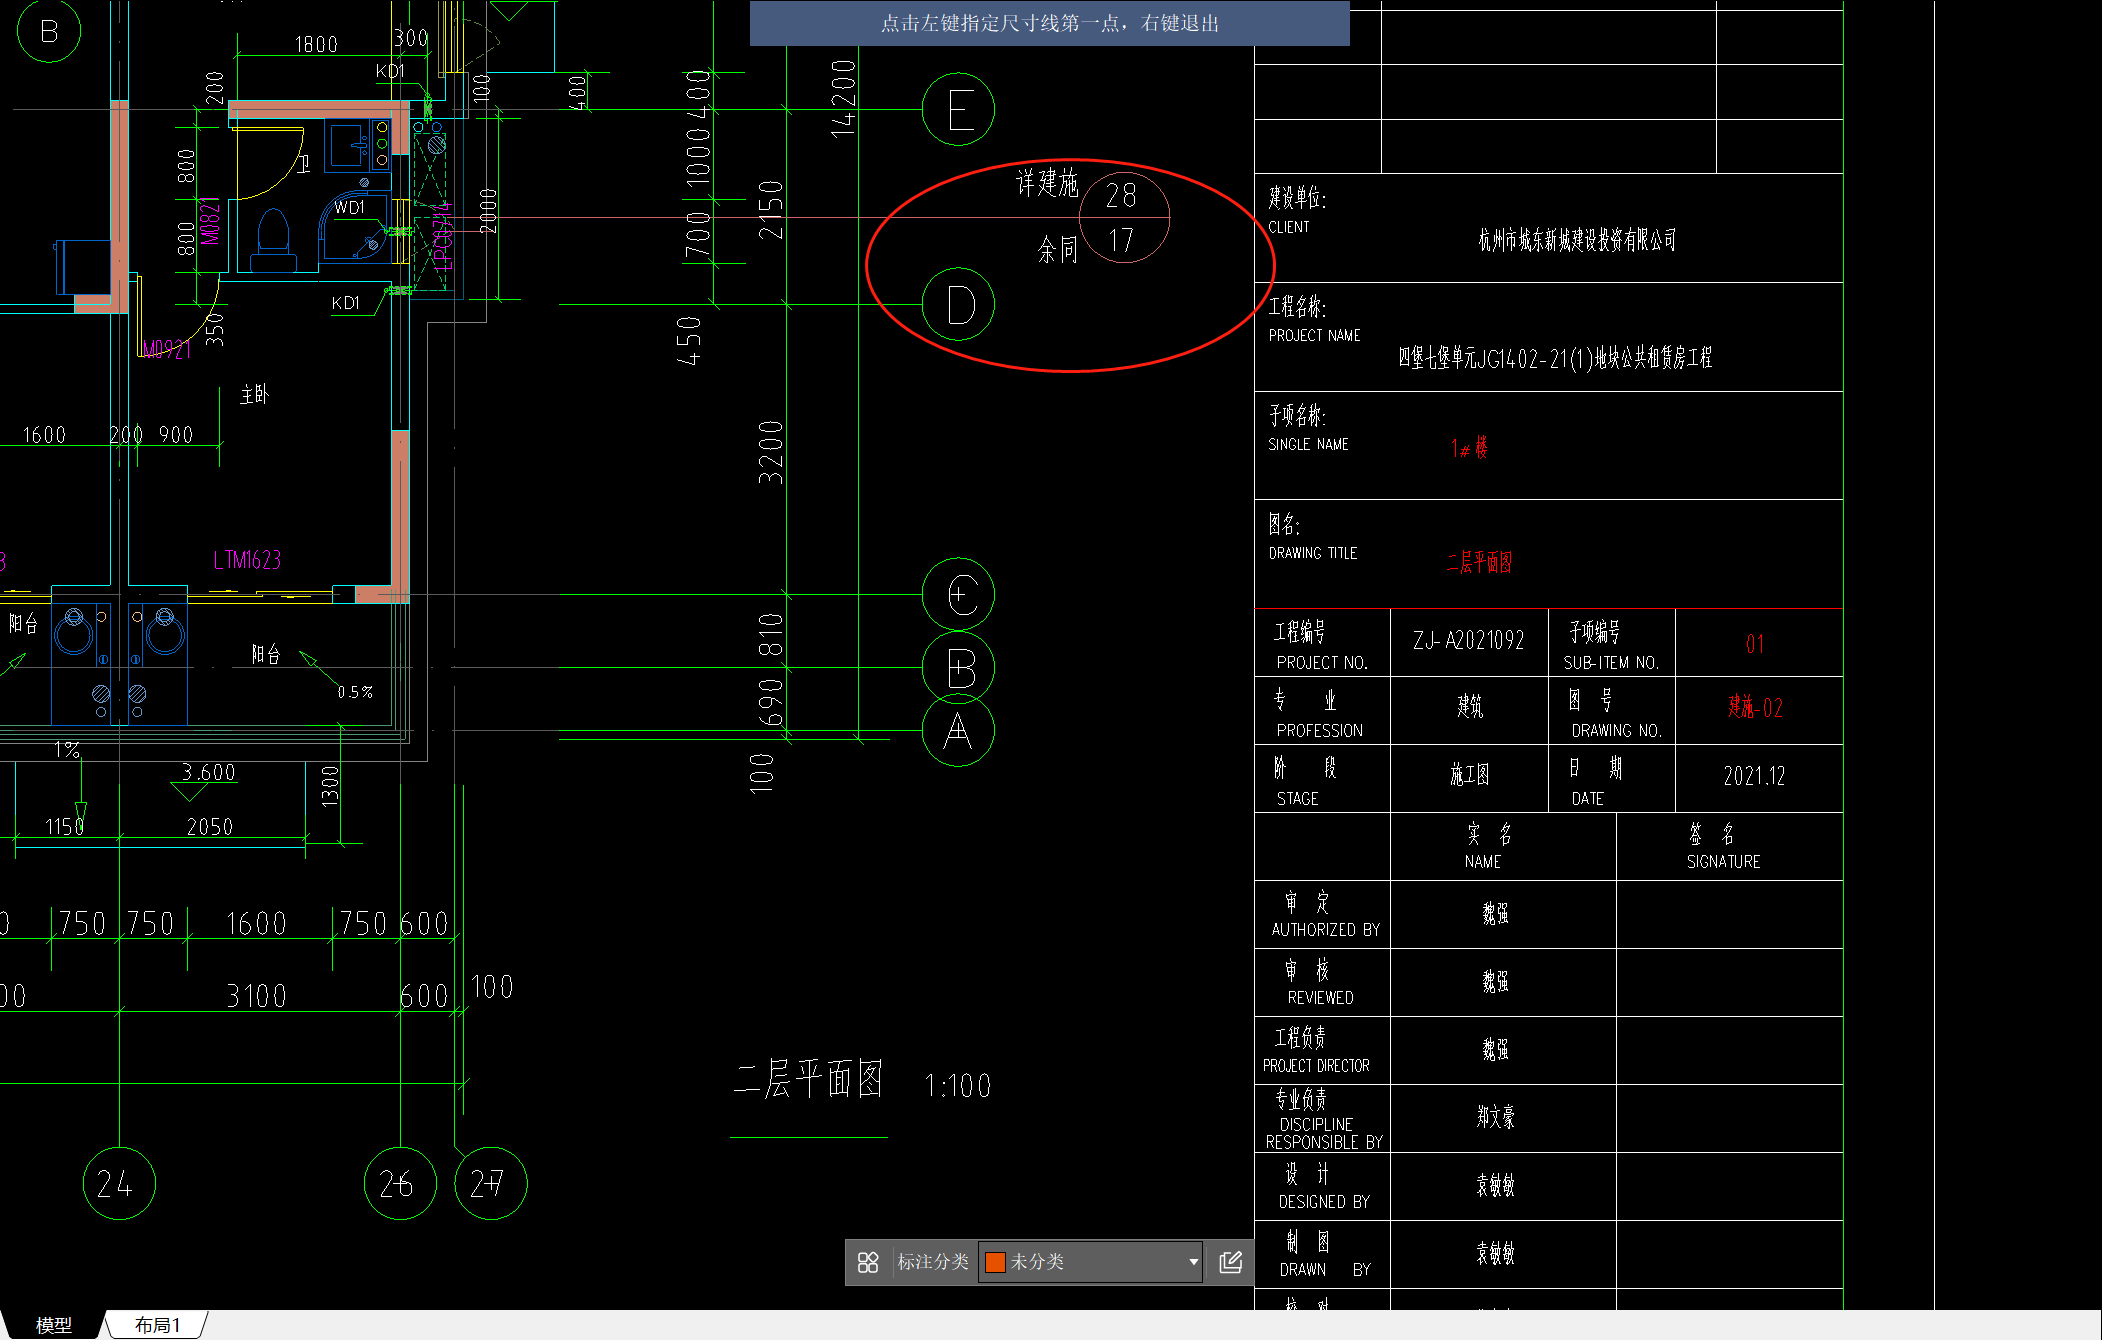Click the dimension hint banner at top
2102x1340 pixels.
(x=1049, y=23)
